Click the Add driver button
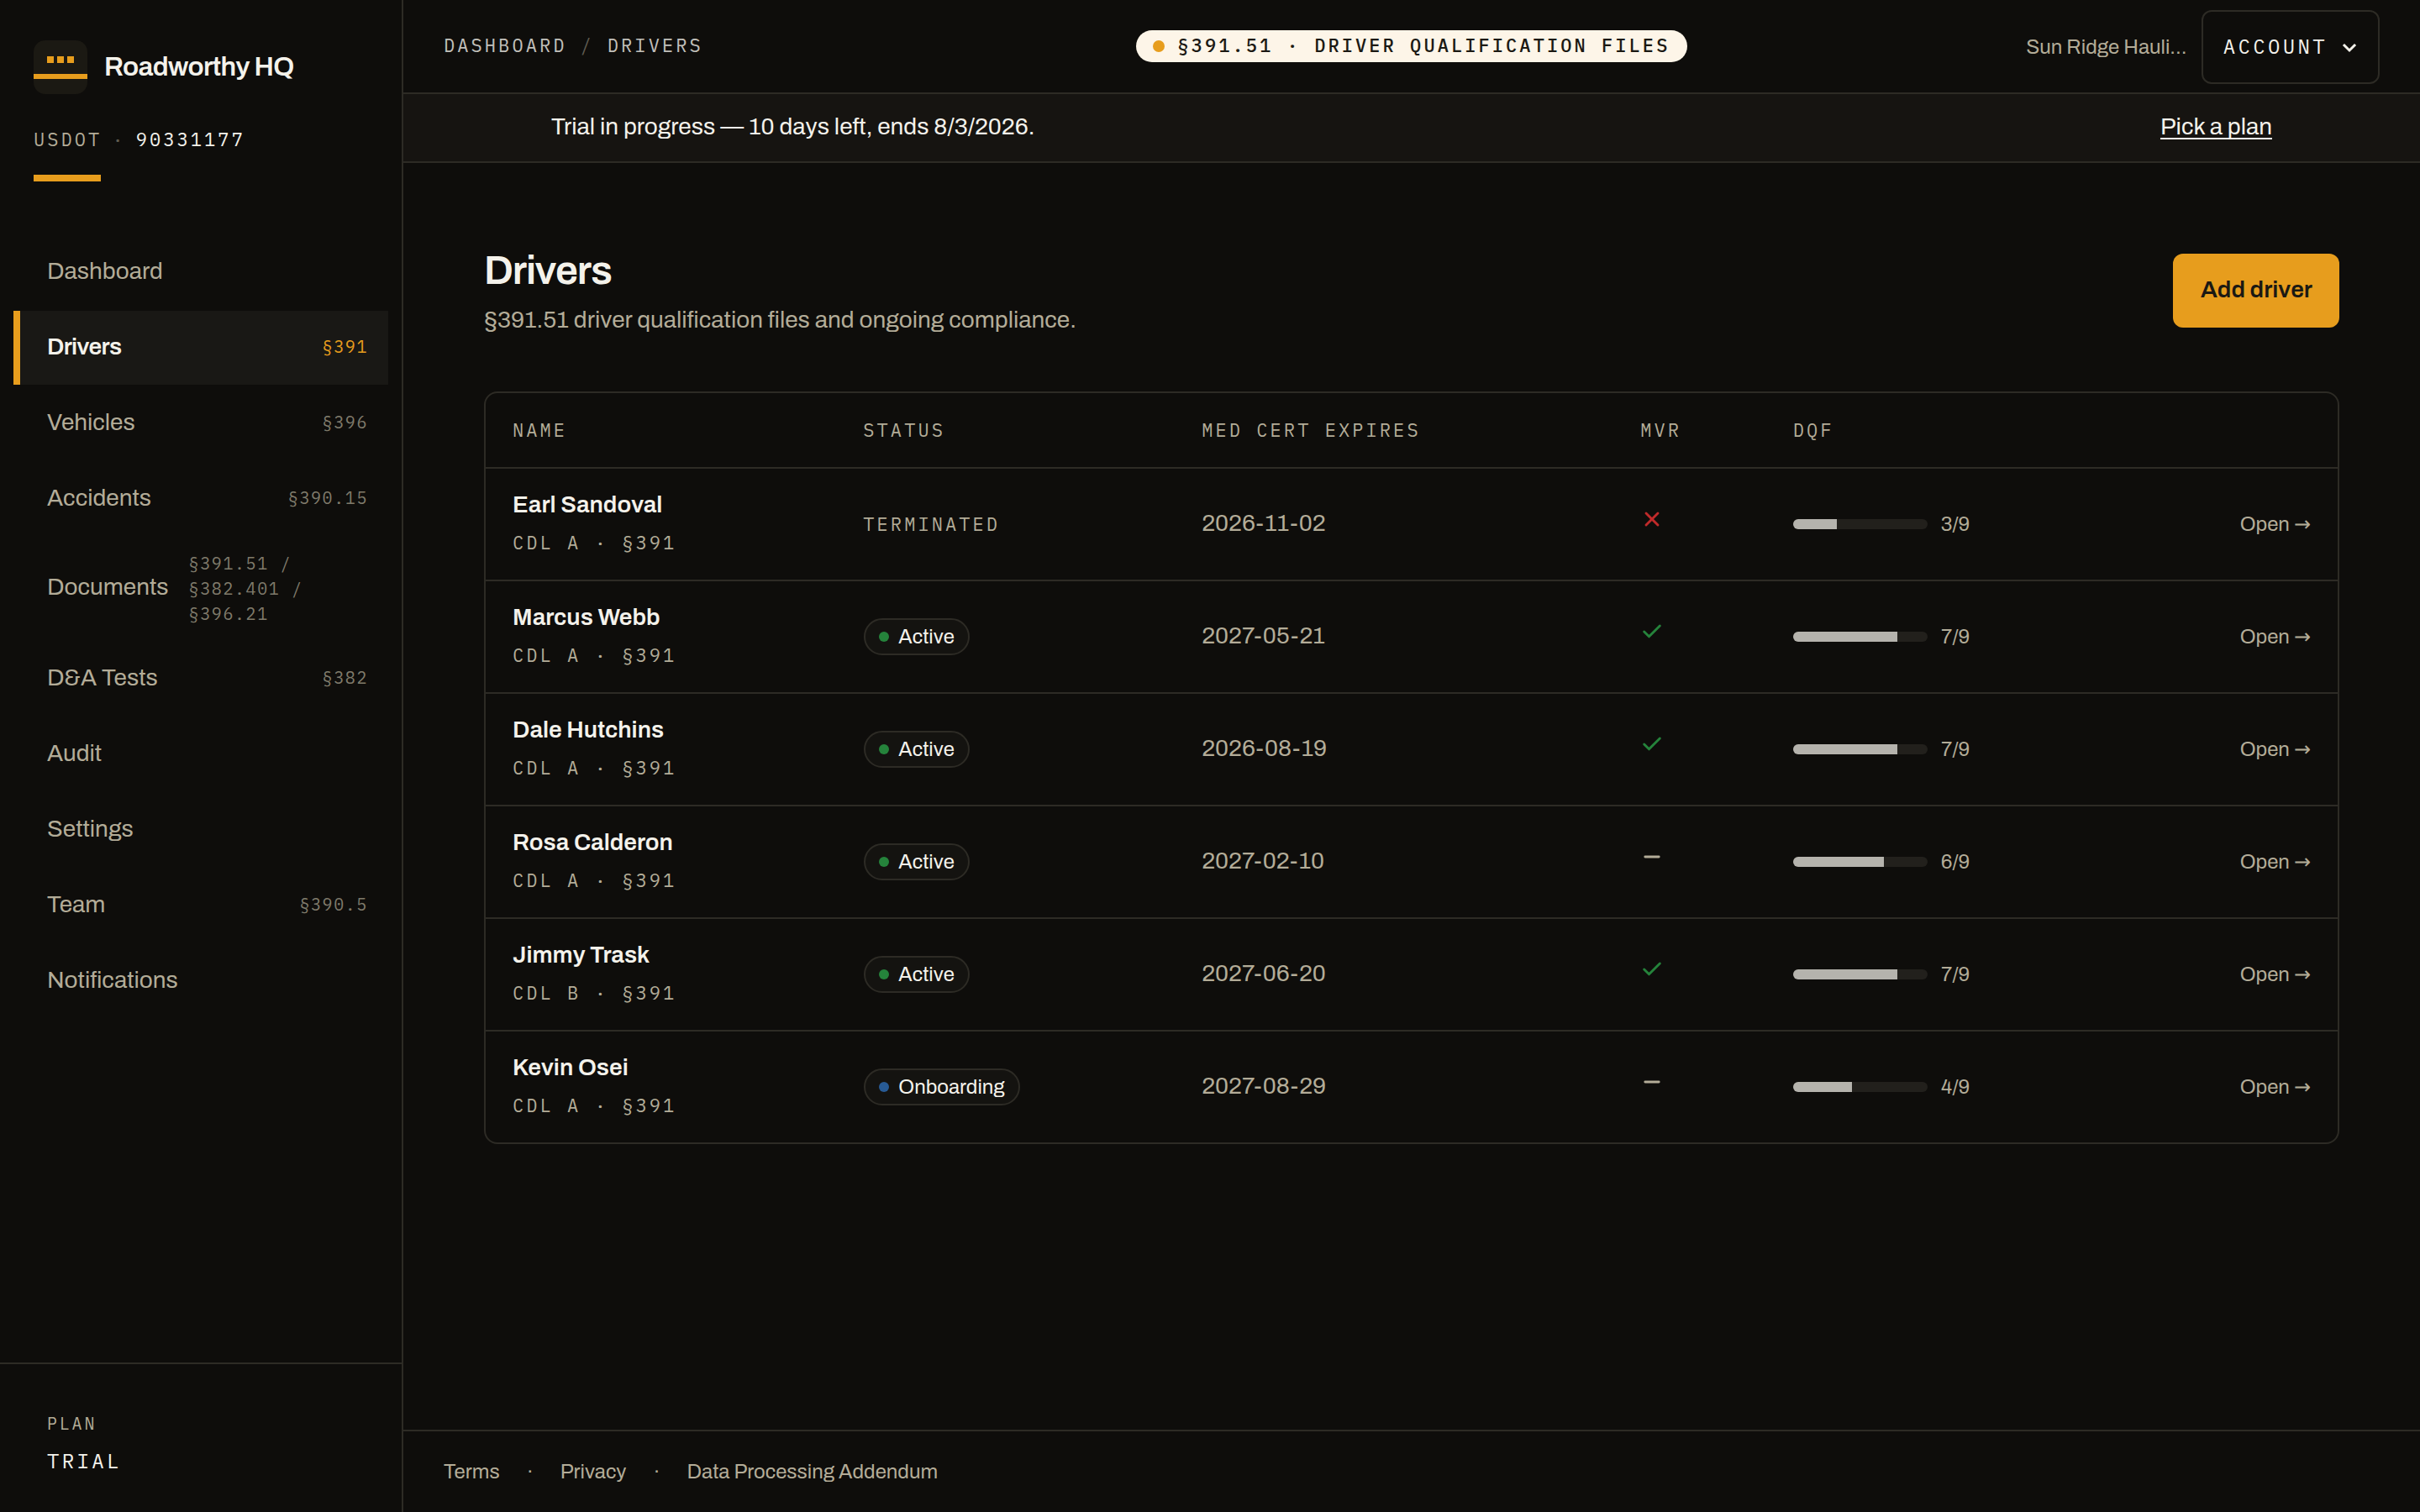Screen dimensions: 2420x1512 pyautogui.click(x=2255, y=290)
